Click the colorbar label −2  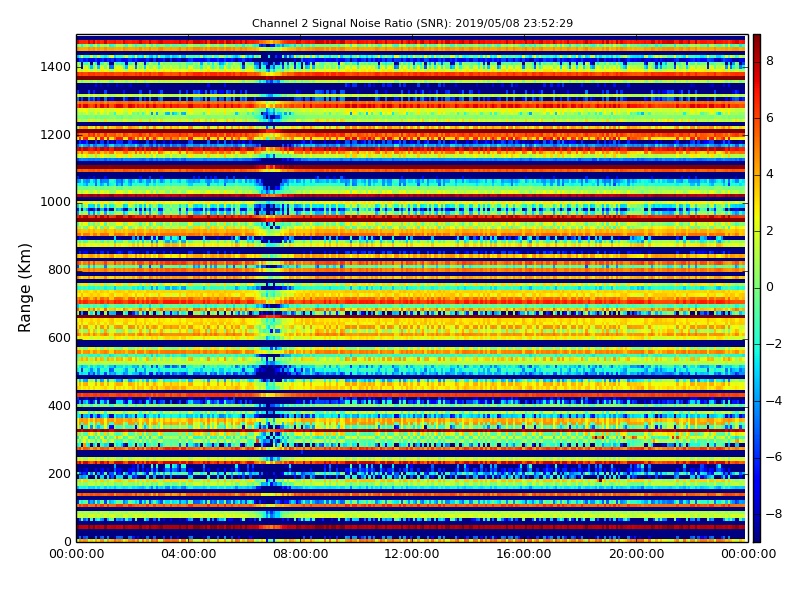(x=774, y=344)
